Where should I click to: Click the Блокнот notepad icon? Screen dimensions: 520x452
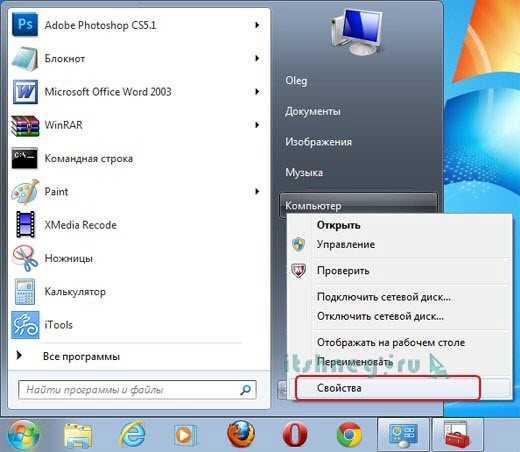tap(25, 58)
